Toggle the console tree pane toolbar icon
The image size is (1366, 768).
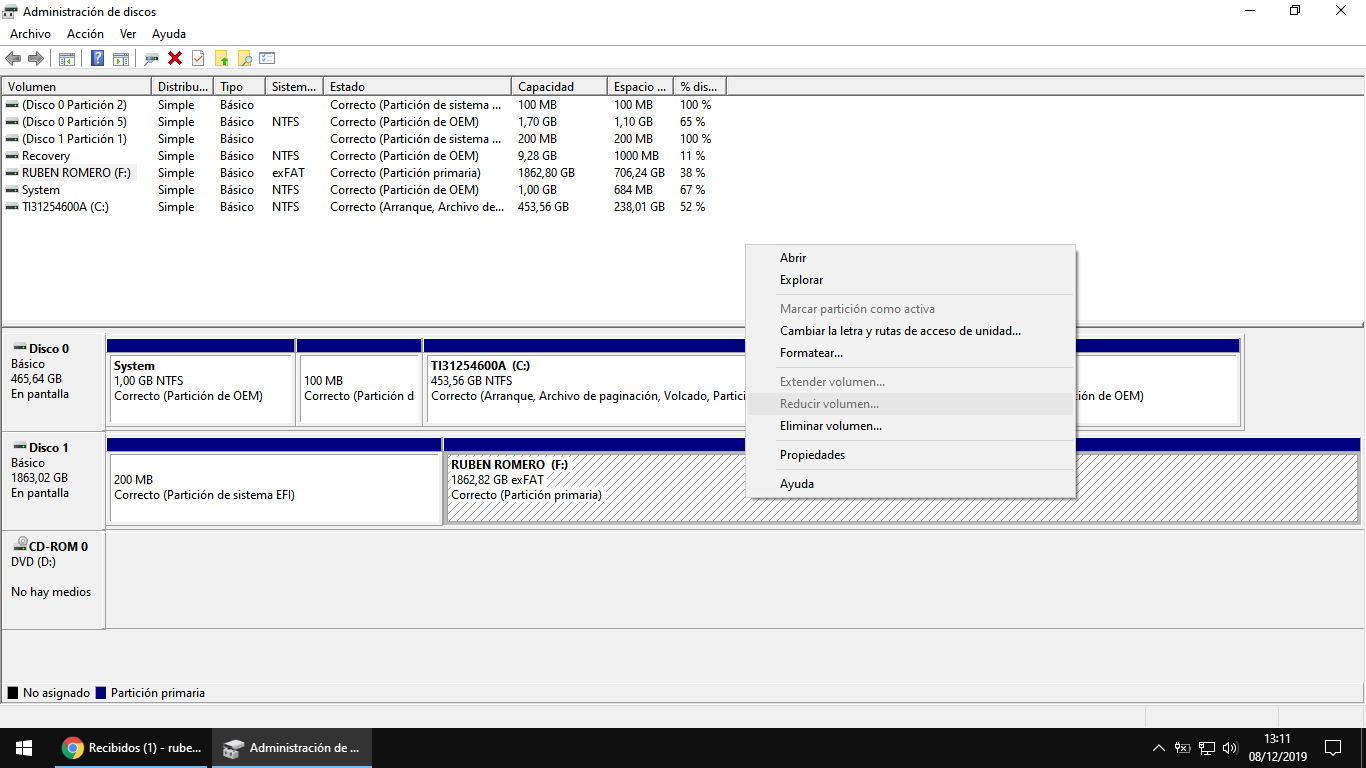(67, 58)
